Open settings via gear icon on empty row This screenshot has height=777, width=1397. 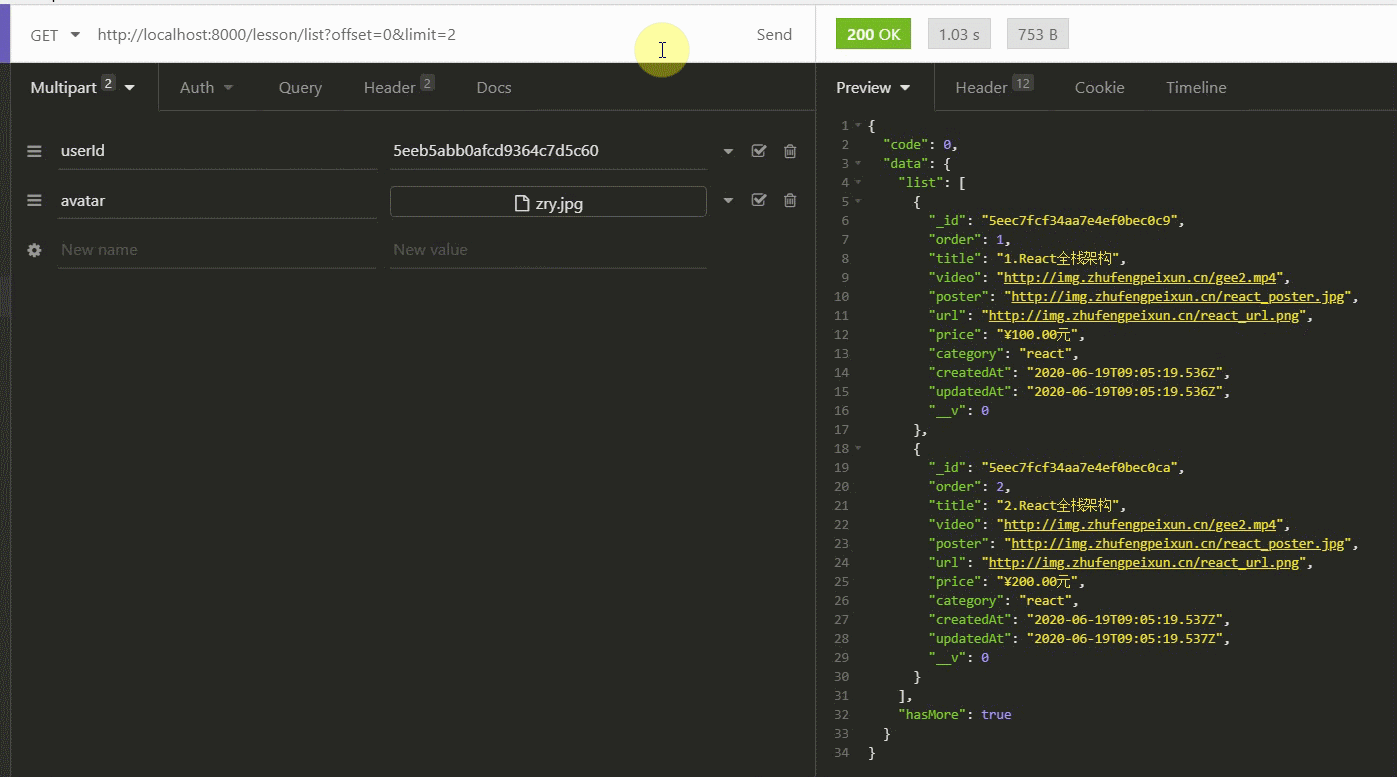pyautogui.click(x=34, y=249)
